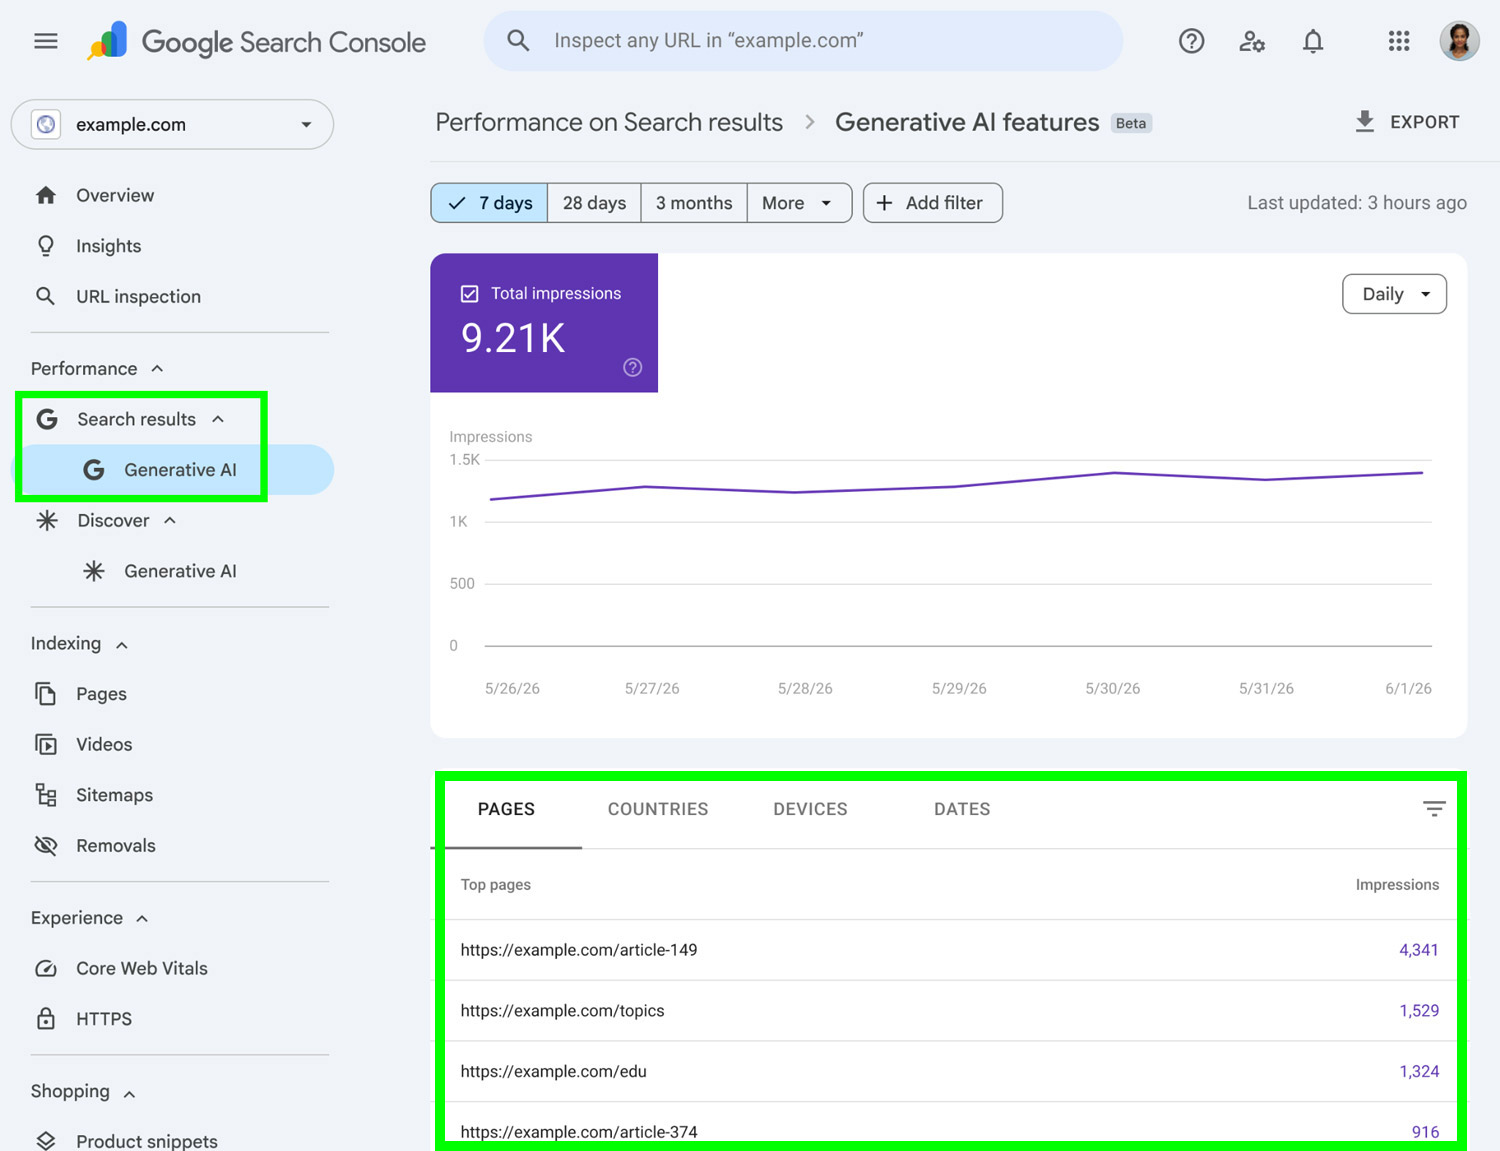The height and width of the screenshot is (1151, 1500).
Task: Open the example.com/topics page row
Action: click(x=949, y=1011)
